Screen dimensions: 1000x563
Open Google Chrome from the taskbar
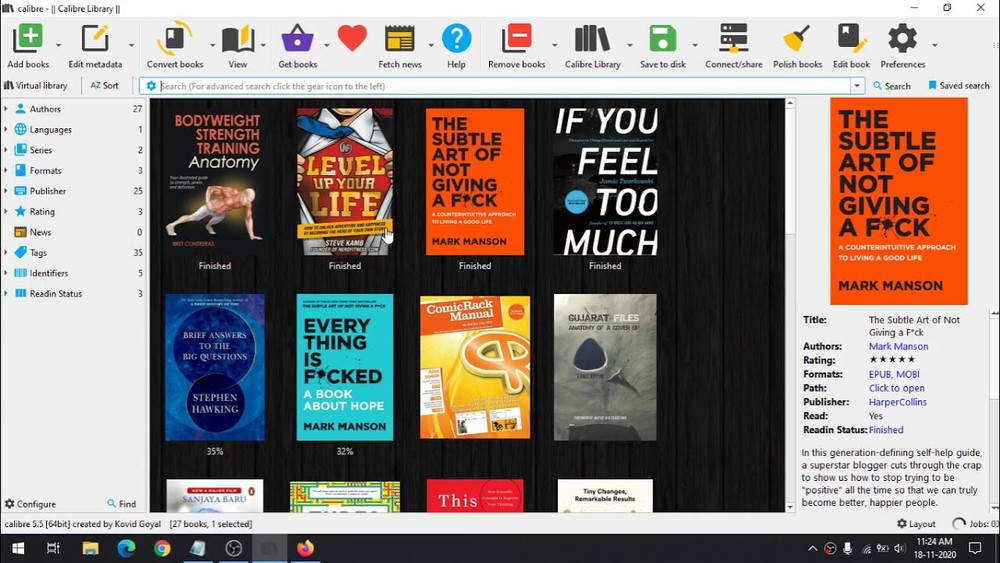click(162, 548)
